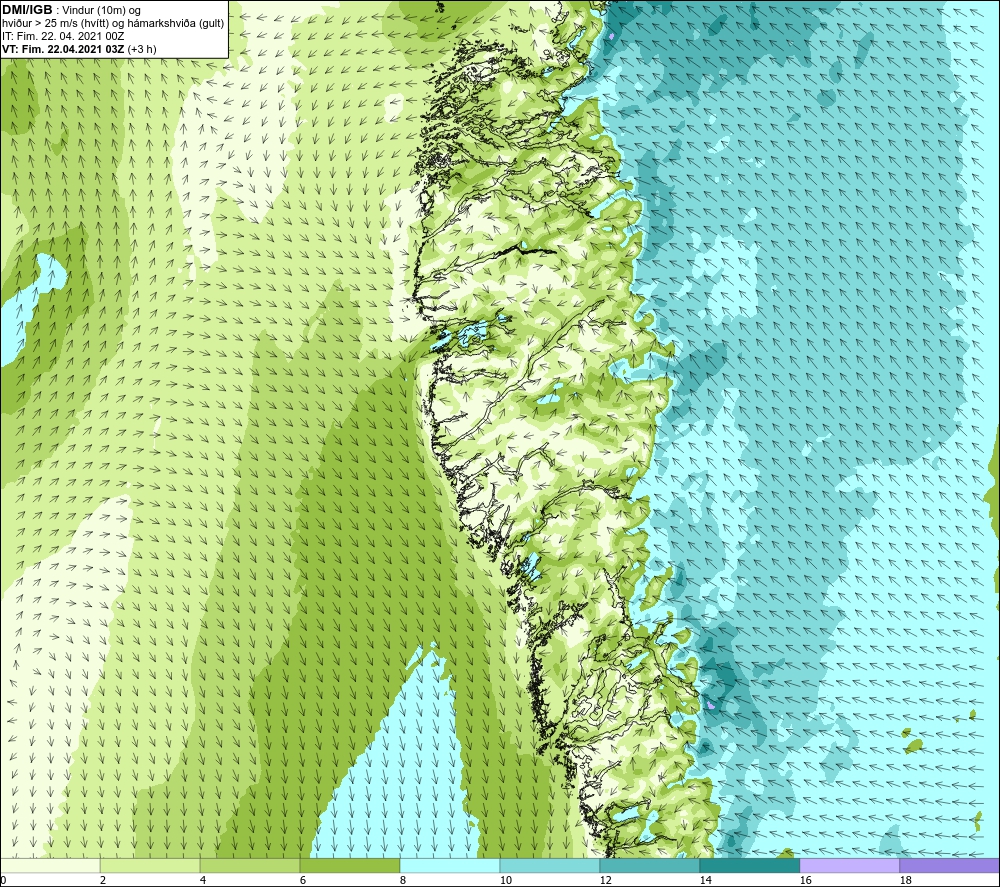Click the 12–14 m/s teal legend swatch

(x=649, y=866)
